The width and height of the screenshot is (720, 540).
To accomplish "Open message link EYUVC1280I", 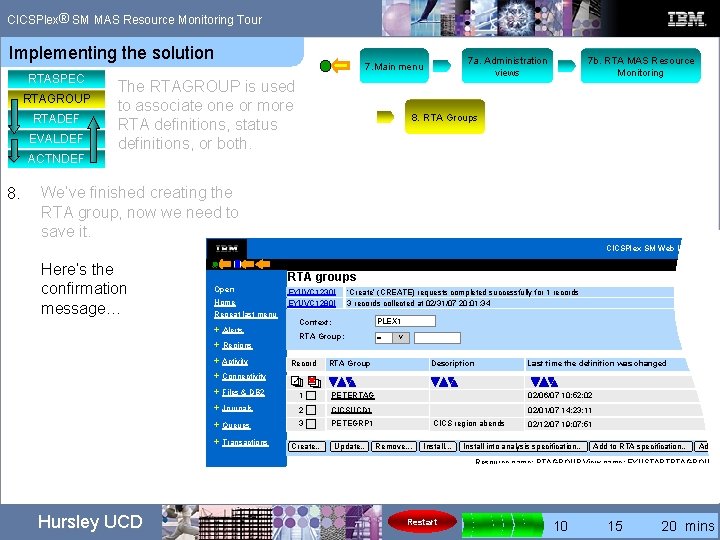I will 311,303.
